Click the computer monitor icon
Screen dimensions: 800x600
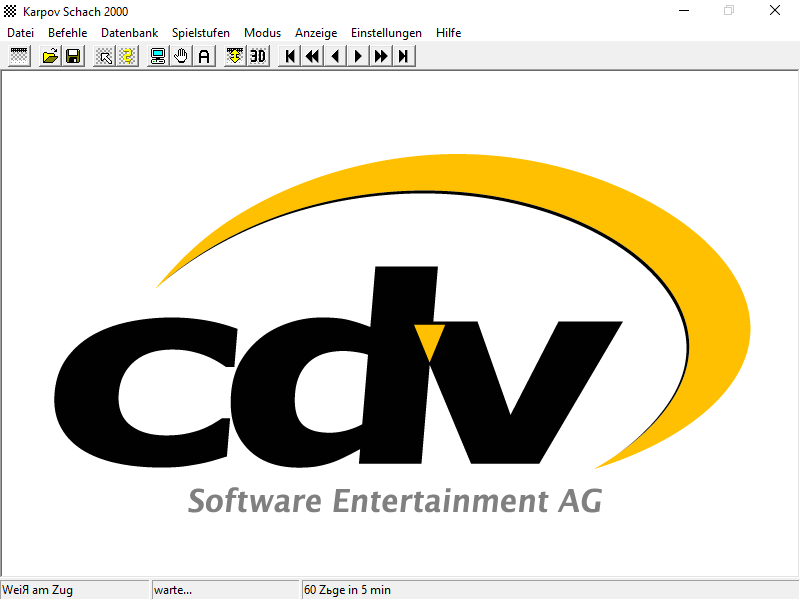coord(158,56)
